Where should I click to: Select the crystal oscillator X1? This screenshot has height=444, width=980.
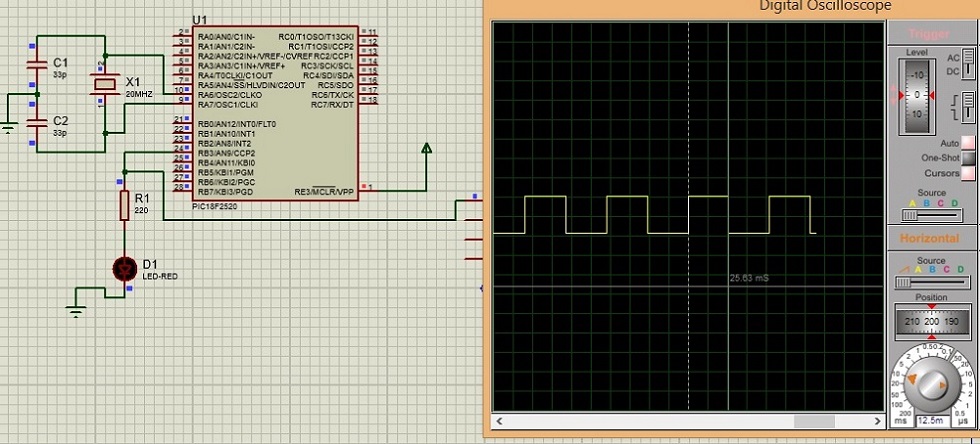[x=104, y=86]
